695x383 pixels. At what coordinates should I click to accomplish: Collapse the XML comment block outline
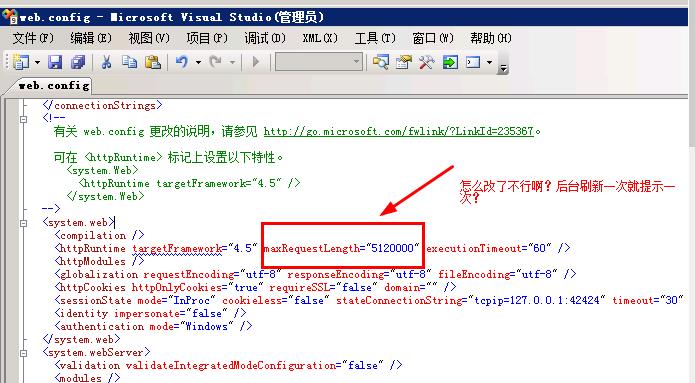tap(23, 119)
